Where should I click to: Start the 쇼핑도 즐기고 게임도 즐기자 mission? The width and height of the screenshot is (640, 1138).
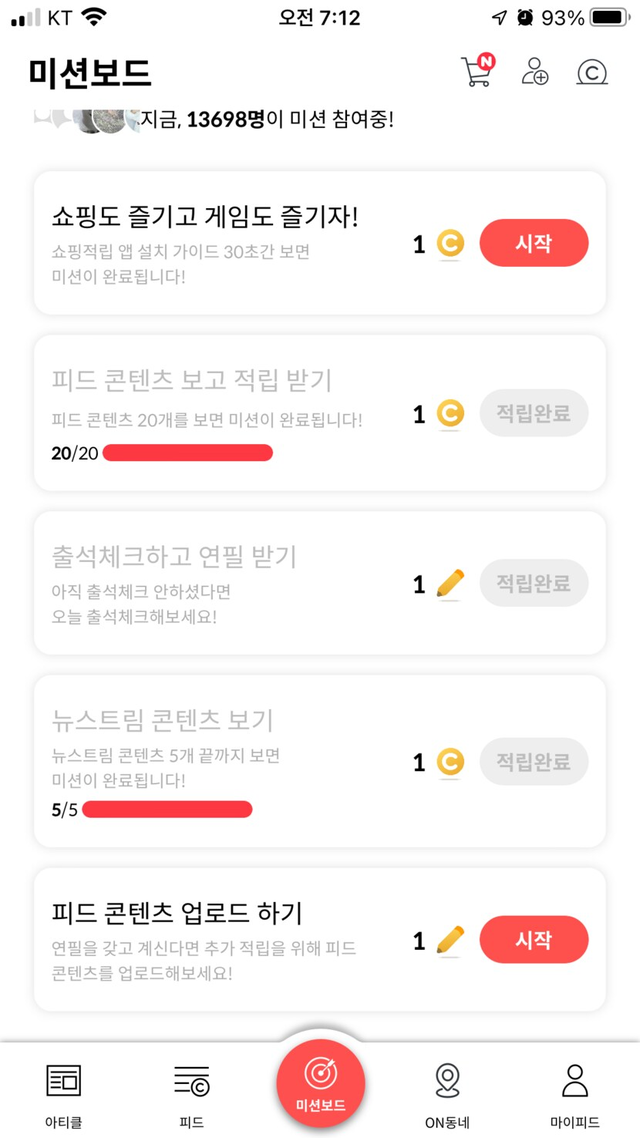coord(534,243)
